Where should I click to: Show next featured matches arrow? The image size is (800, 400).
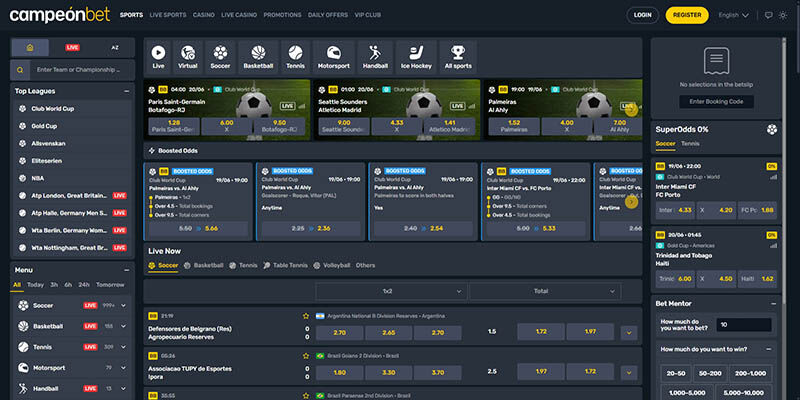(631, 109)
